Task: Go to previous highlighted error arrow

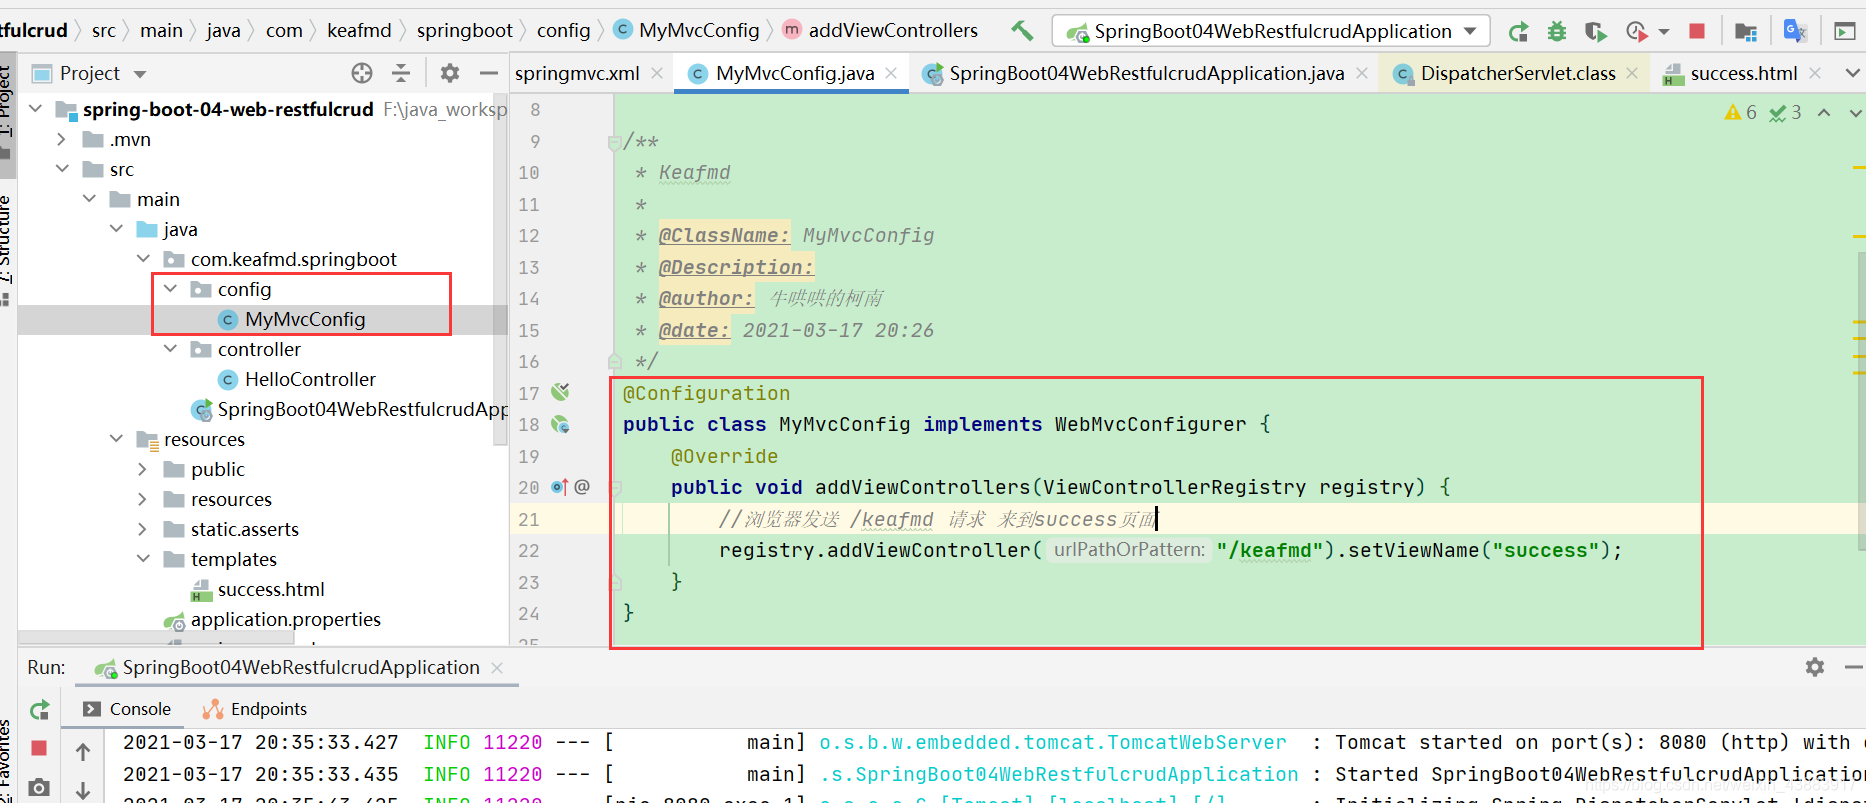Action: pos(1824,112)
